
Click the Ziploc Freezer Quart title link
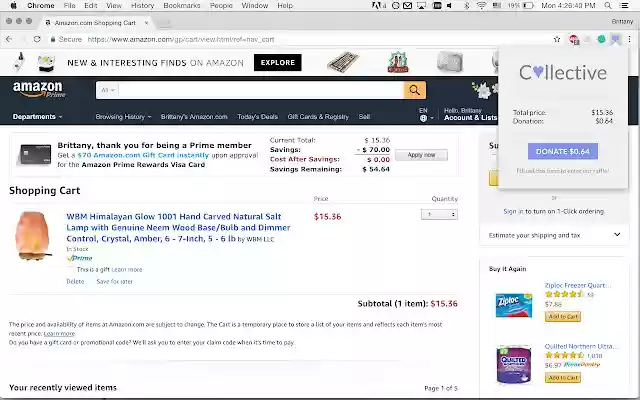pos(578,285)
